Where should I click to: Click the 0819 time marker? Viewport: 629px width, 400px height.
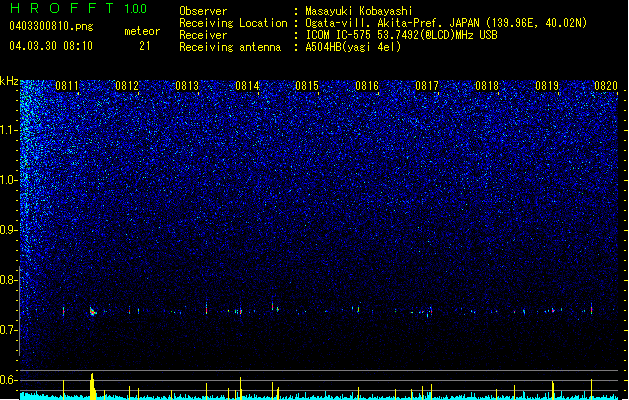tap(547, 86)
